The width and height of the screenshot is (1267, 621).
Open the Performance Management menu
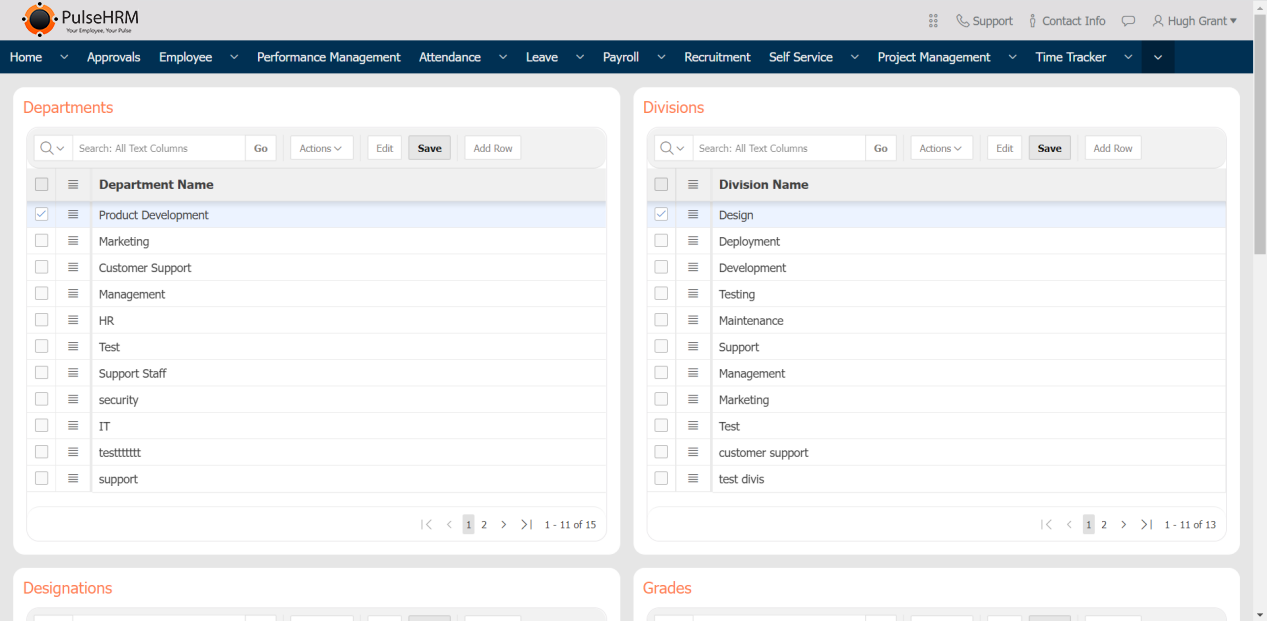tap(328, 57)
